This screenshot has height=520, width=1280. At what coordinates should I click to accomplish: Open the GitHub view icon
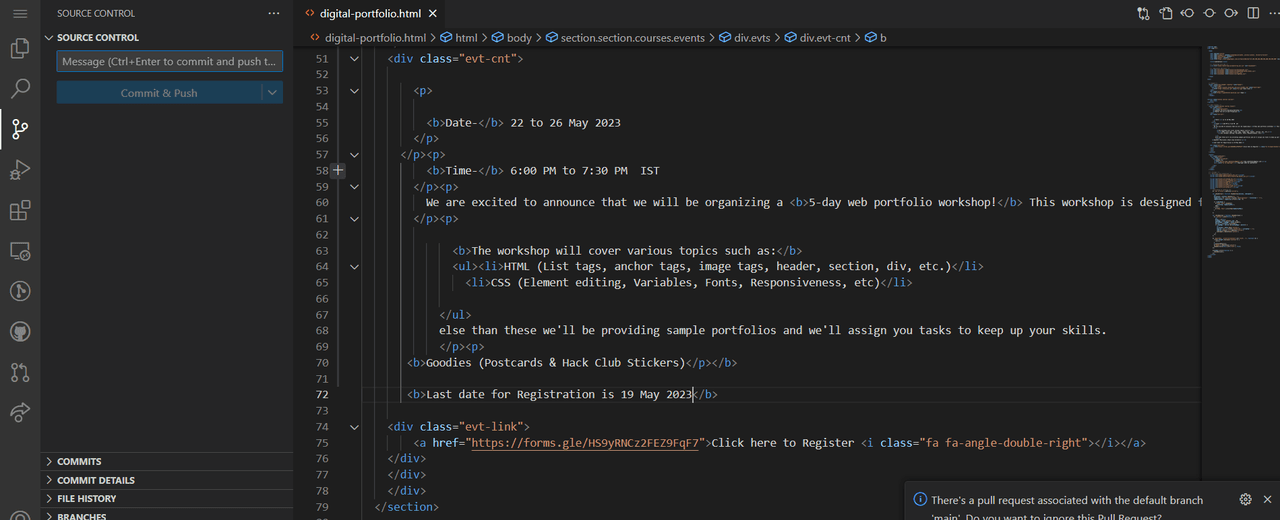[20, 331]
